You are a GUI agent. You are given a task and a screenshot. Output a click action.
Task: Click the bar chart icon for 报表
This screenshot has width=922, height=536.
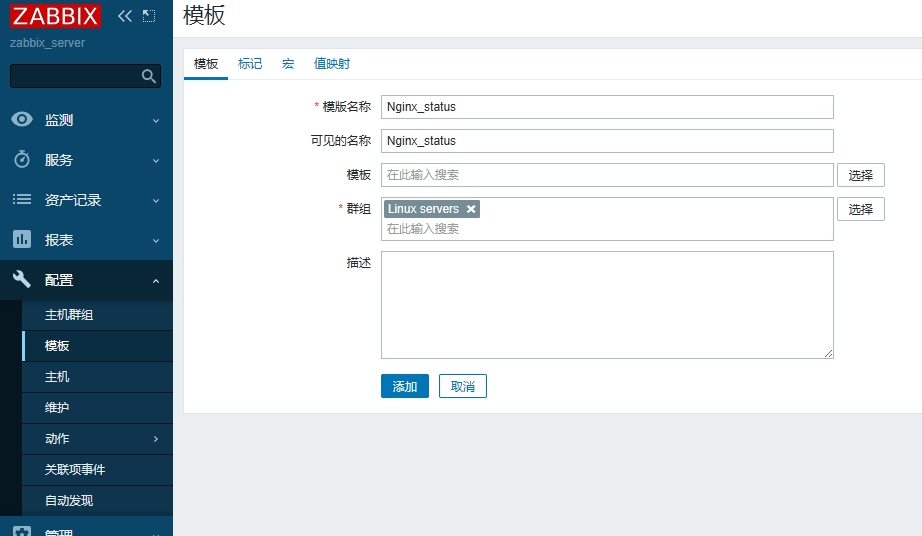point(22,240)
